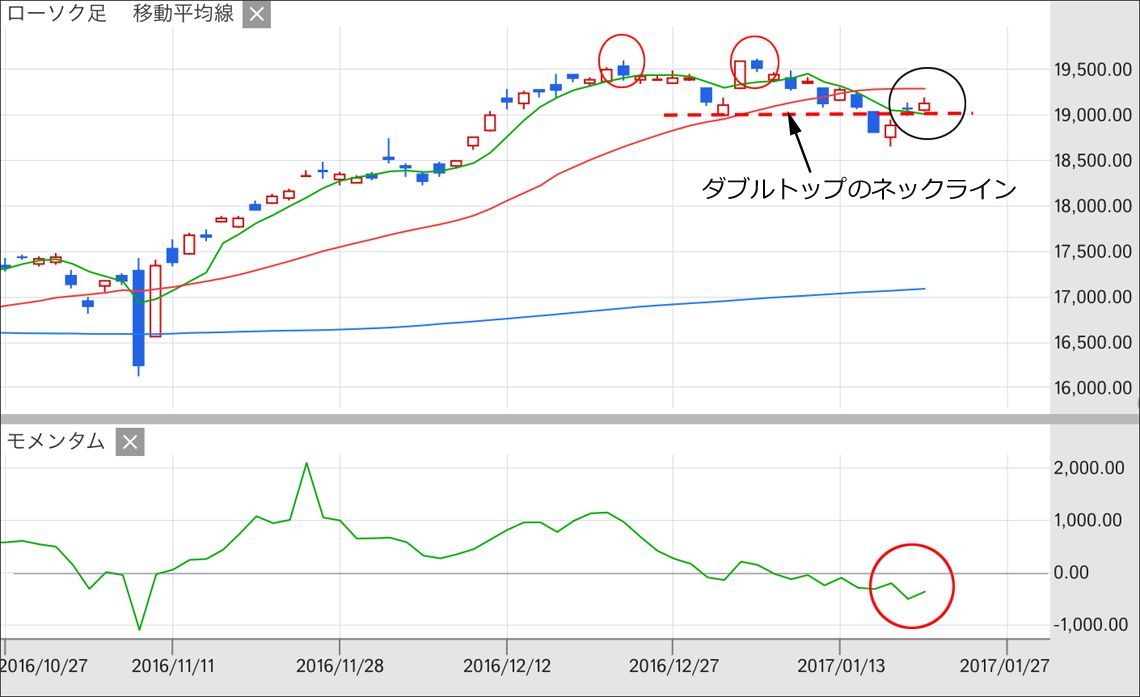Click the red-circled momentum dip
1140x697 pixels.
911,586
